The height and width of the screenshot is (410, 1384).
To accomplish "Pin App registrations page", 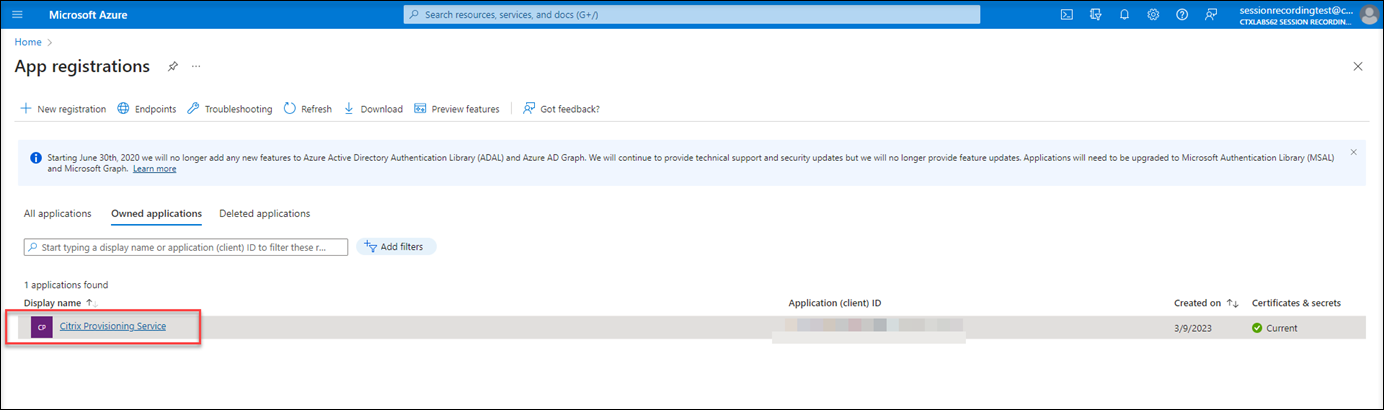I will tap(173, 66).
